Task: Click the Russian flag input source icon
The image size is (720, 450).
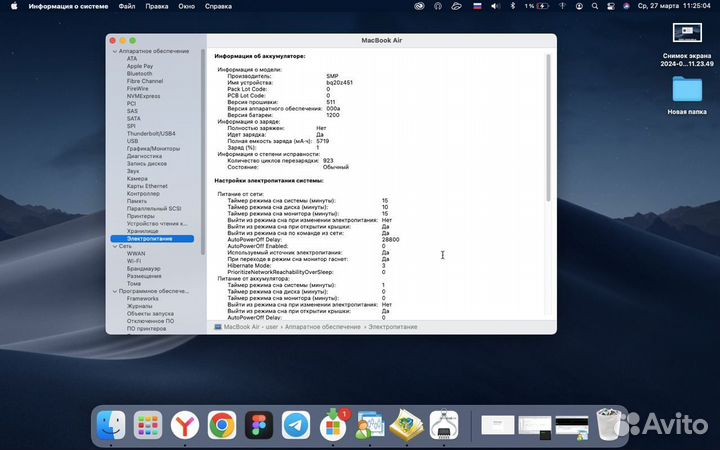Action: pos(478,6)
